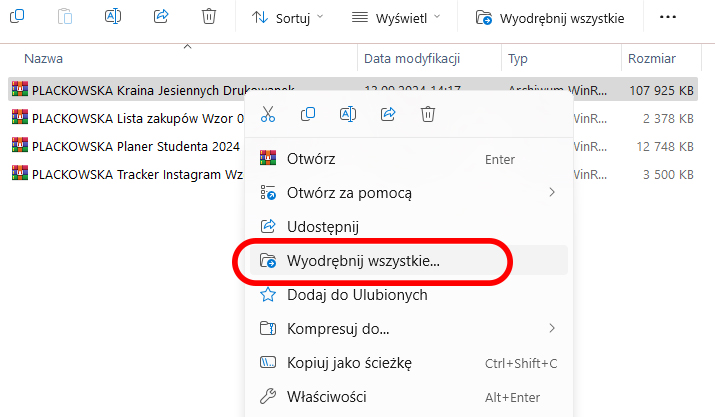This screenshot has height=417, width=715.
Task: Click the Cut scissors icon in context menu
Action: click(x=268, y=114)
